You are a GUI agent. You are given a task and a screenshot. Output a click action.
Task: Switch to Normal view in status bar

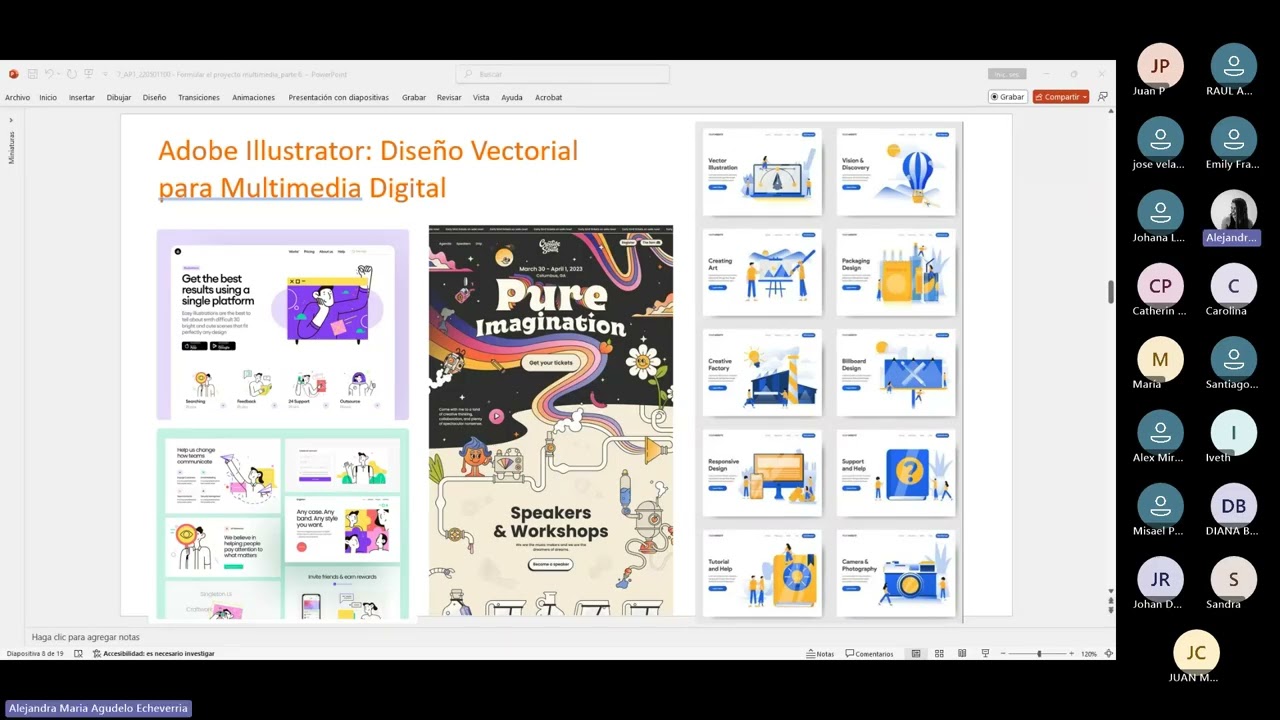[x=915, y=654]
